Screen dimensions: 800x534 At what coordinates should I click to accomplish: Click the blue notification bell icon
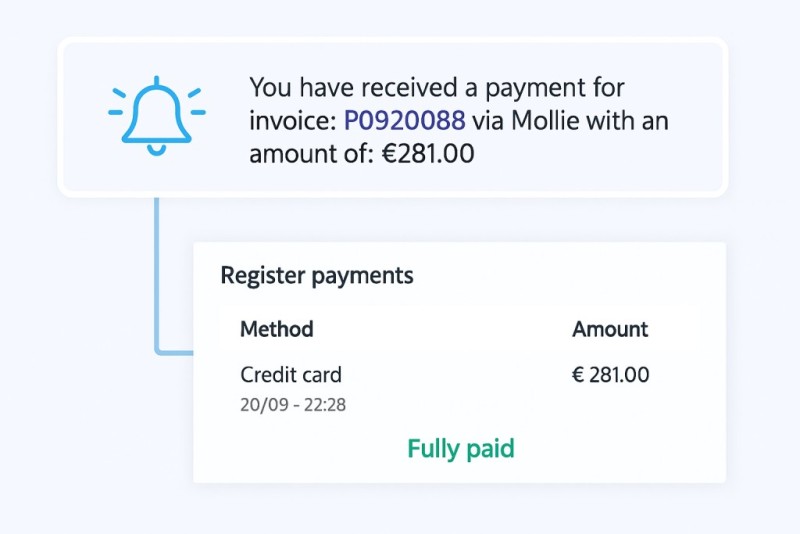coord(155,115)
